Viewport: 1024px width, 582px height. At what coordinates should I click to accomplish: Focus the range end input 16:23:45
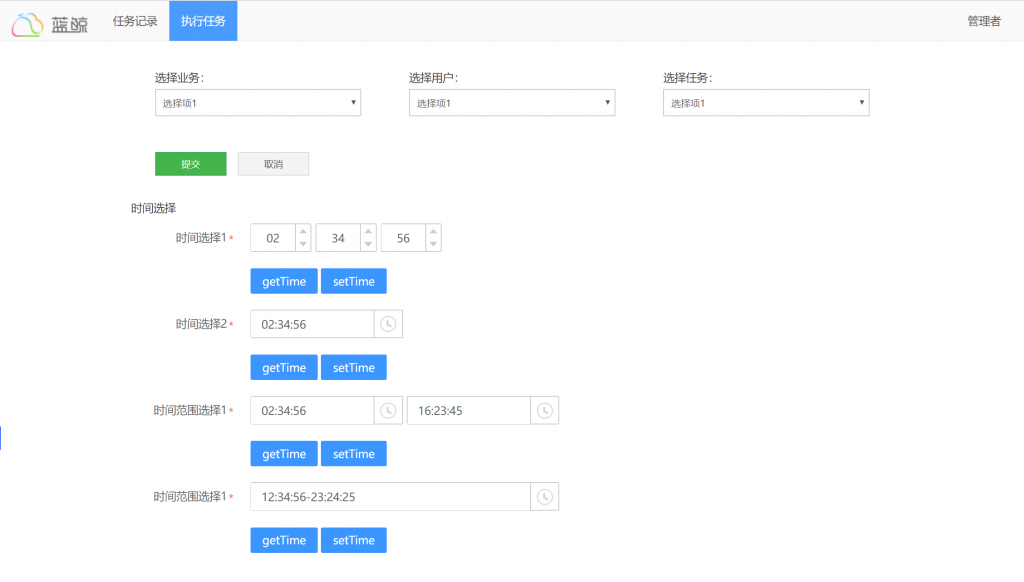469,410
